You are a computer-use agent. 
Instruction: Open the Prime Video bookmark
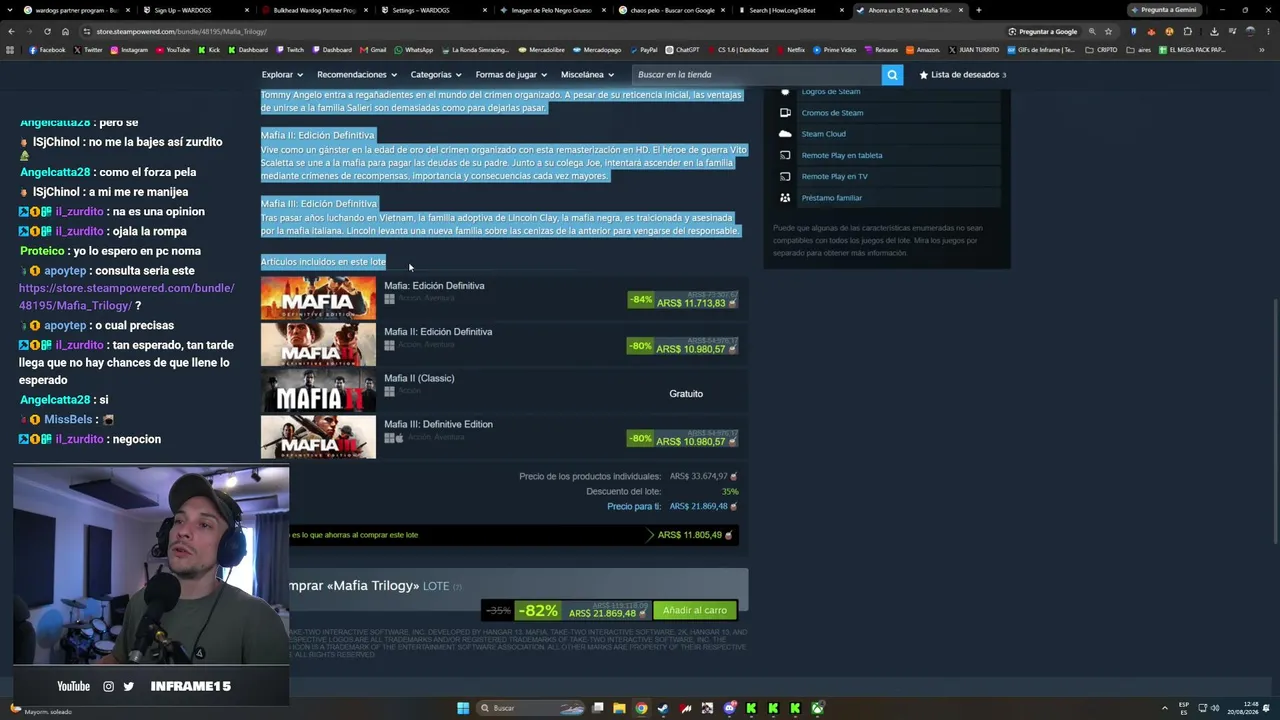(834, 49)
